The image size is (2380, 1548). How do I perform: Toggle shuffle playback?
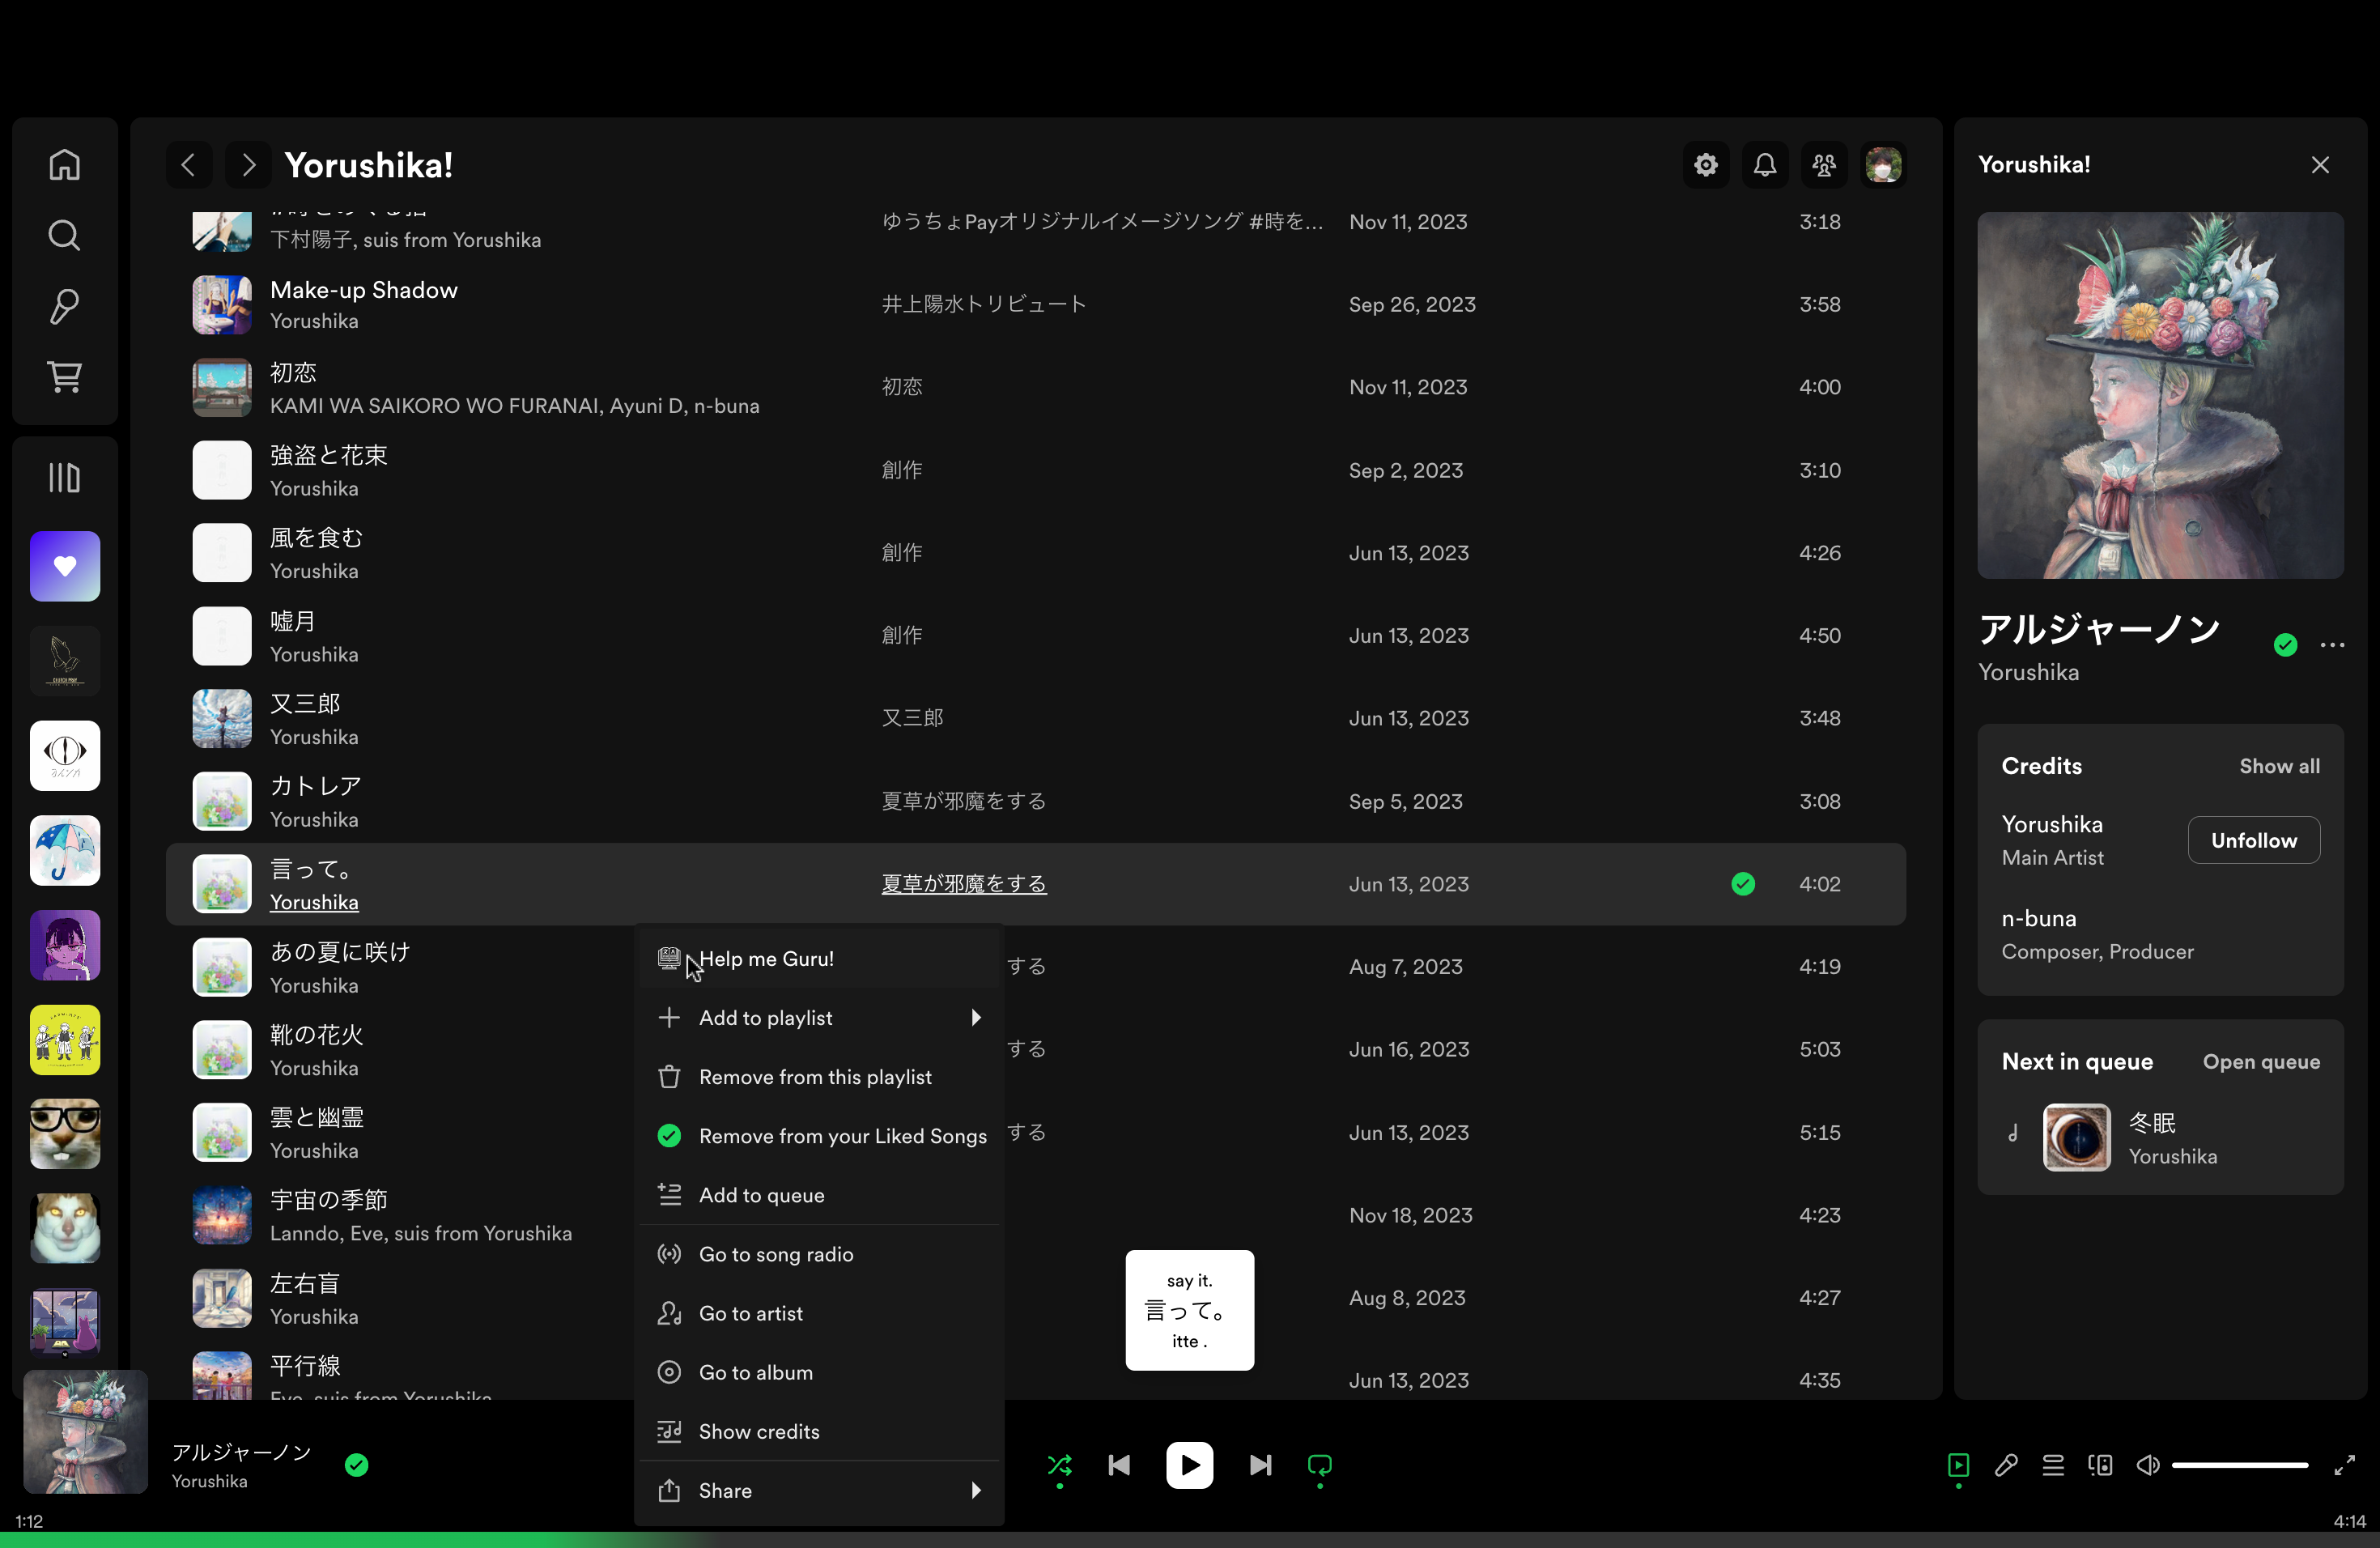point(1060,1466)
